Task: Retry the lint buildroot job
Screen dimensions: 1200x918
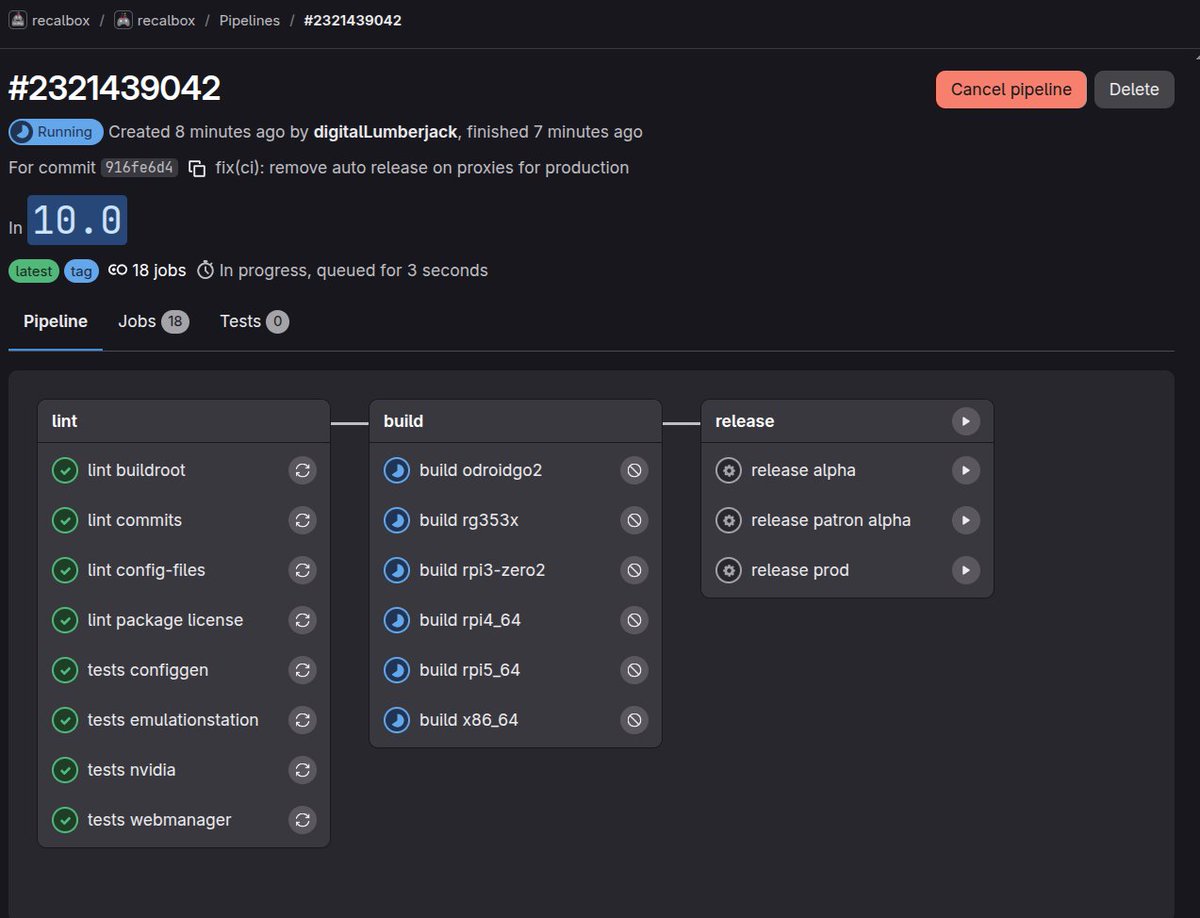Action: coord(302,470)
